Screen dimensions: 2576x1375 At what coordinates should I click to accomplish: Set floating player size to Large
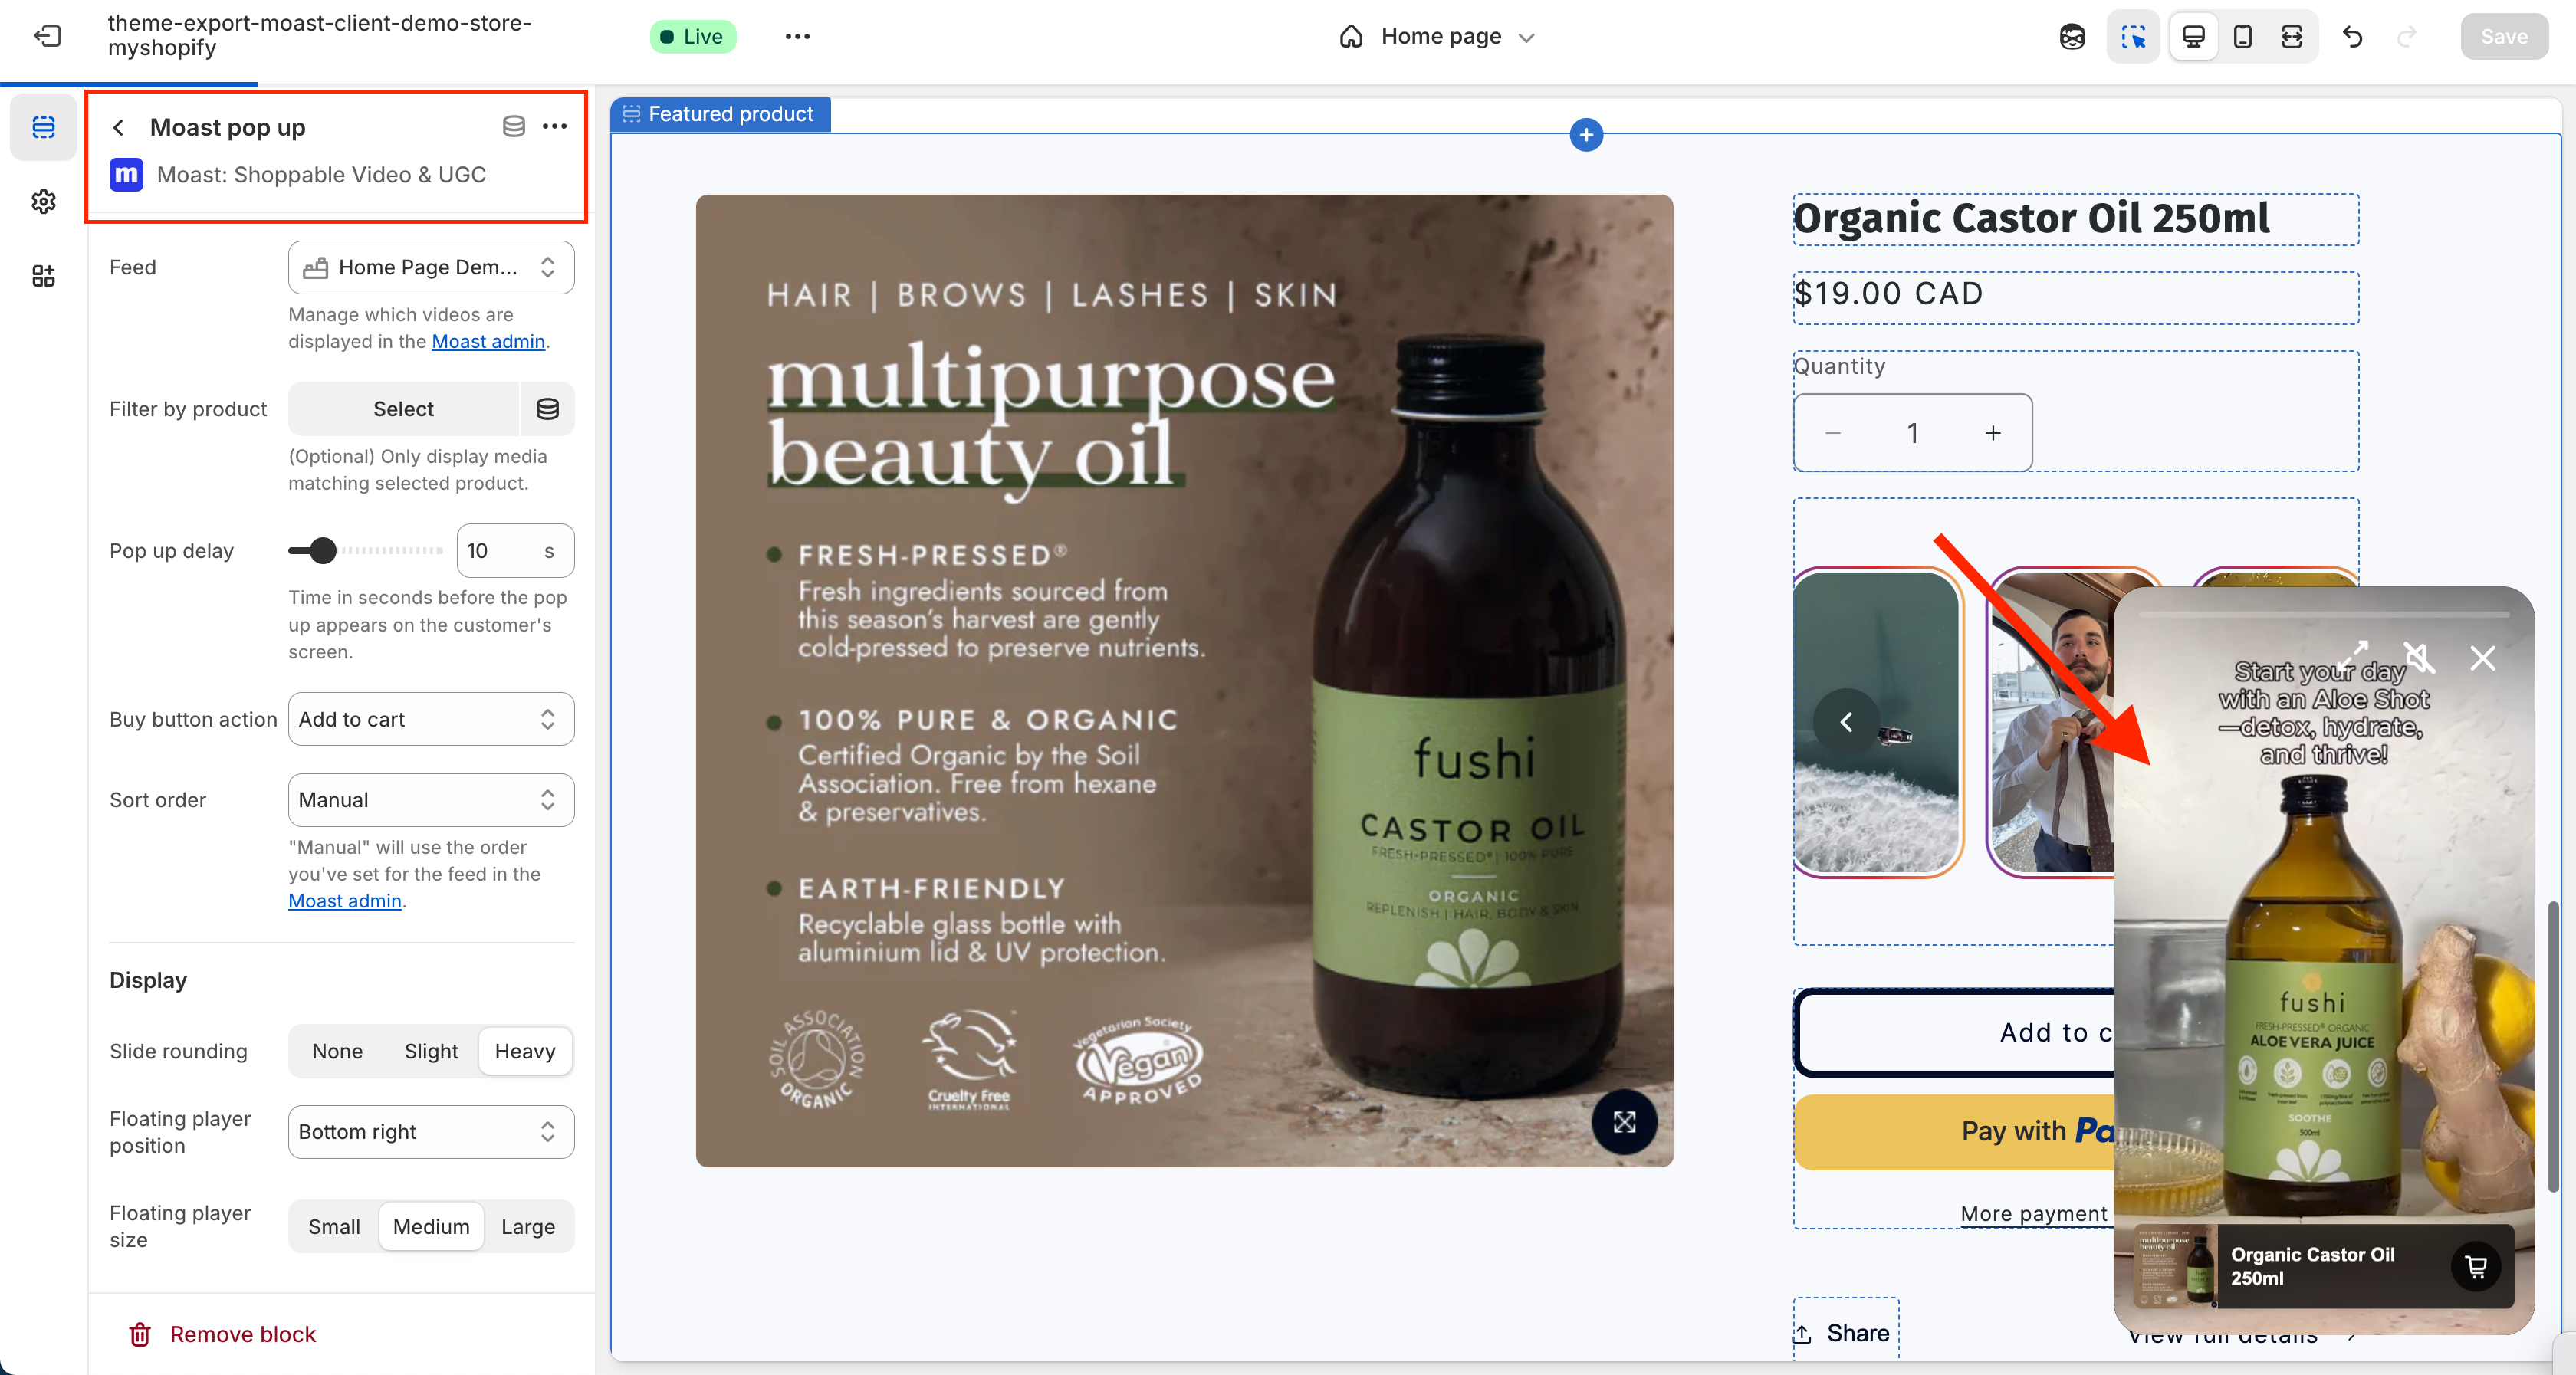pyautogui.click(x=528, y=1226)
